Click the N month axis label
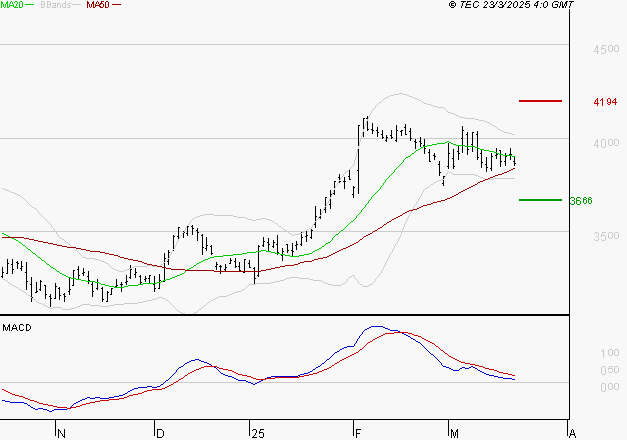Screen dimensions: 627x440 coord(61,434)
